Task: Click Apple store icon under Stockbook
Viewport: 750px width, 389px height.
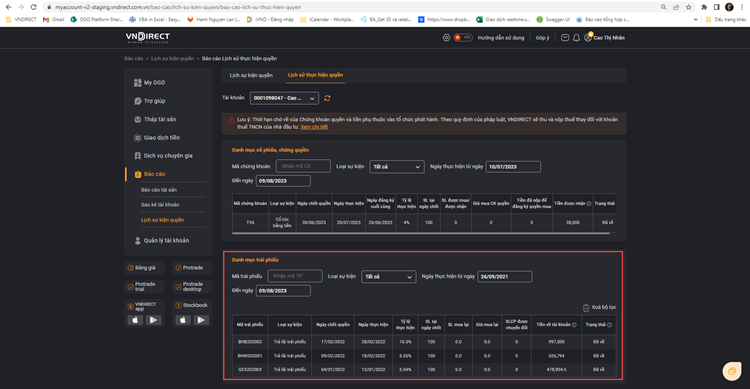Action: pyautogui.click(x=183, y=320)
